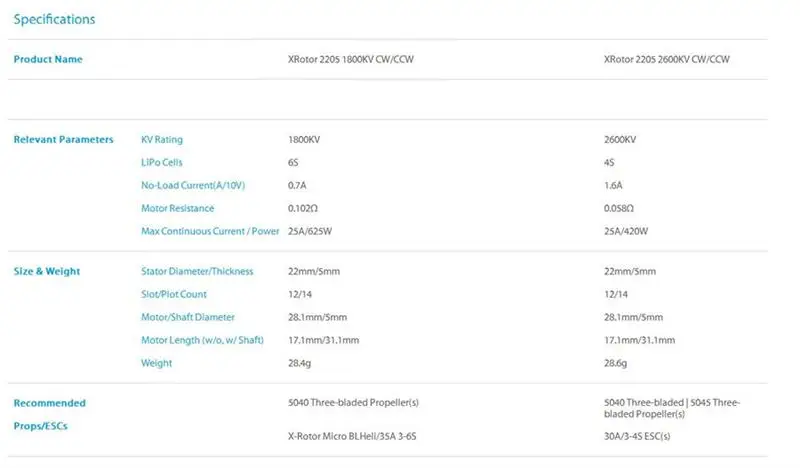Screen dimensions: 800x468
Task: Select the 6S LiPo cells value
Action: [x=293, y=162]
